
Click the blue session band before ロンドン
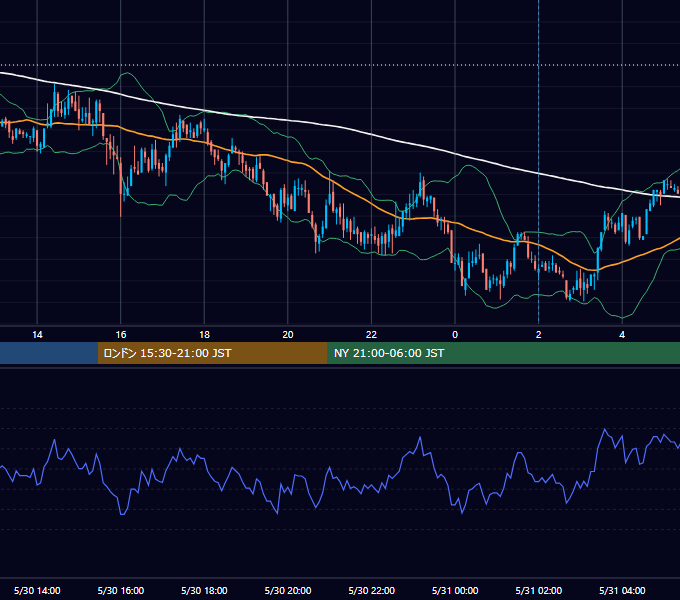(x=49, y=353)
